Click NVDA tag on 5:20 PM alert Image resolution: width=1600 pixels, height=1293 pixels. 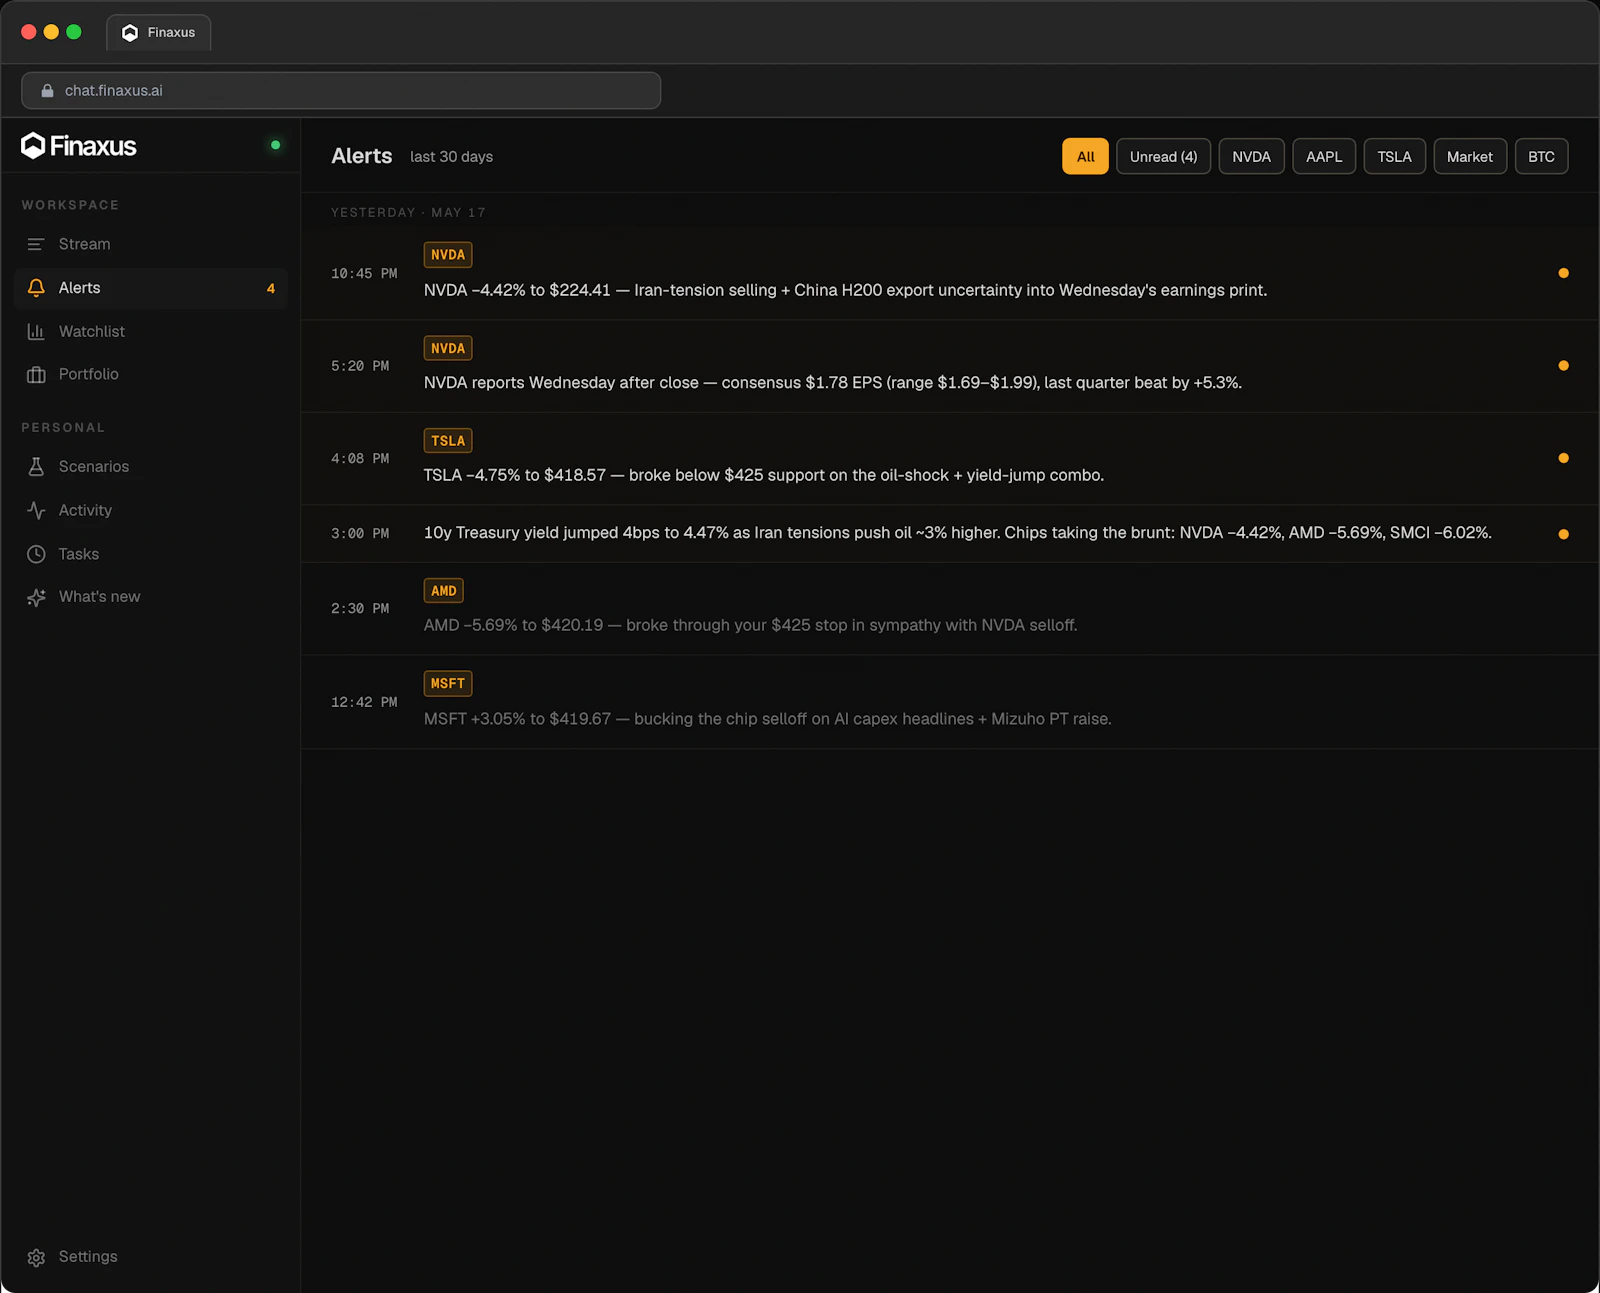(x=448, y=348)
